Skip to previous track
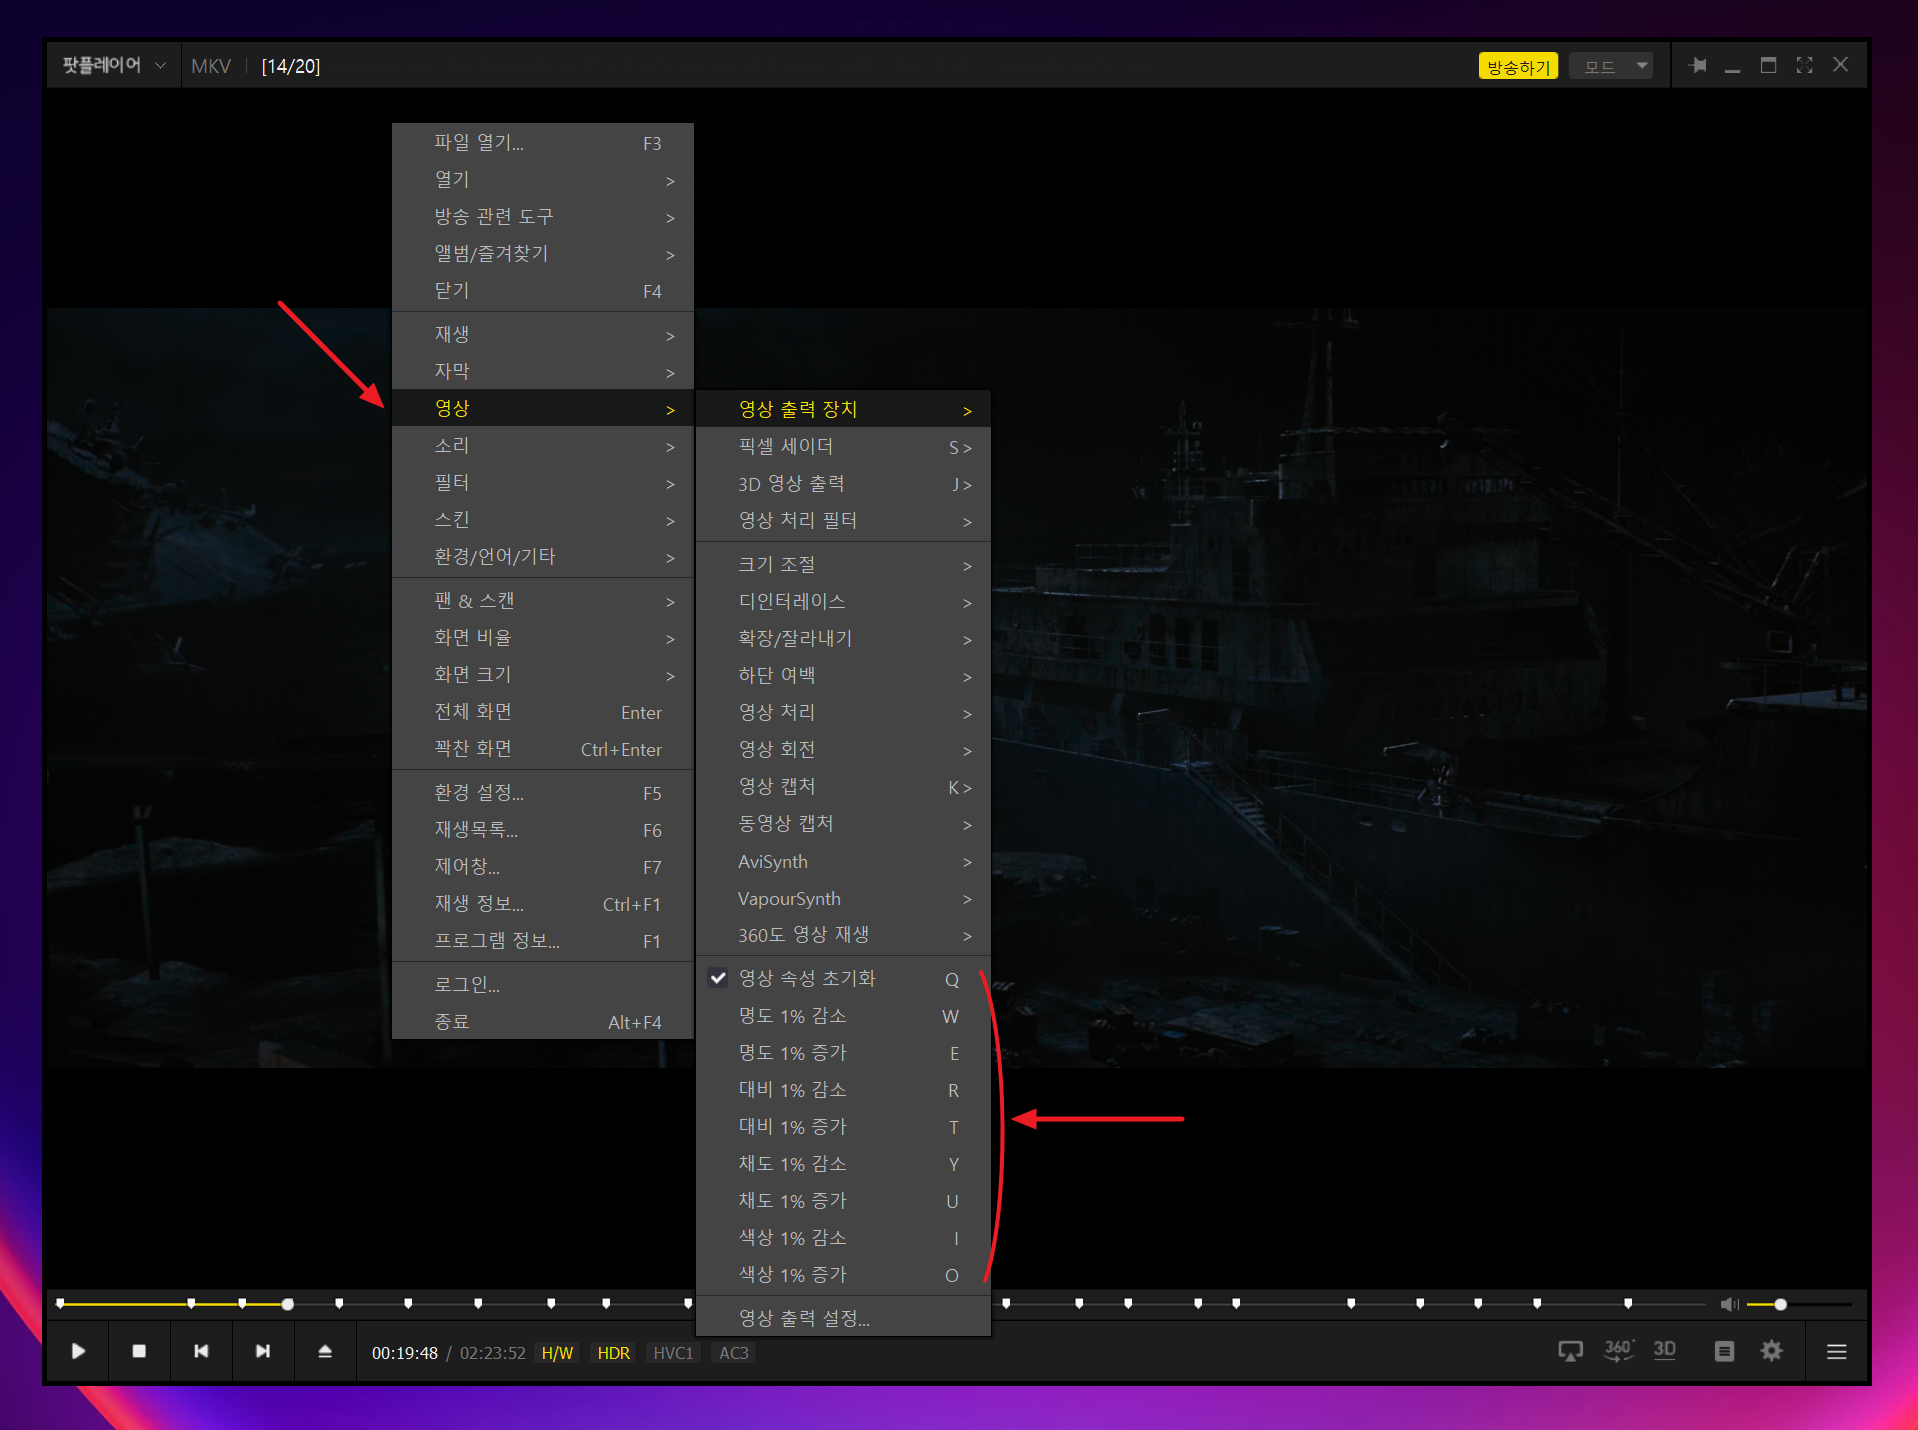1918x1430 pixels. pyautogui.click(x=201, y=1351)
